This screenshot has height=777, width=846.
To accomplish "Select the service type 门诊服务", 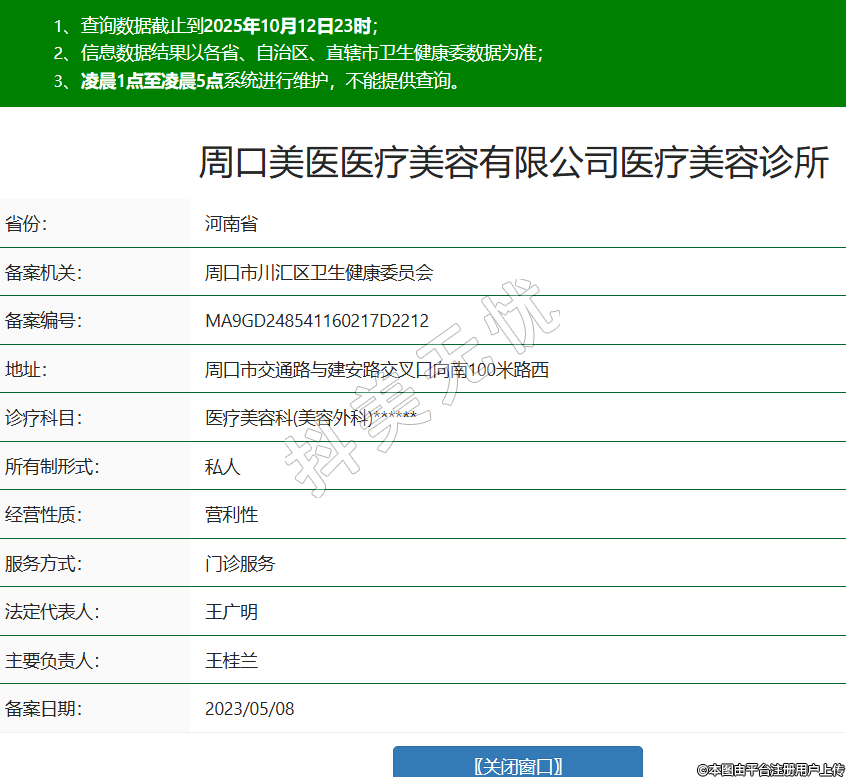I will coord(240,564).
